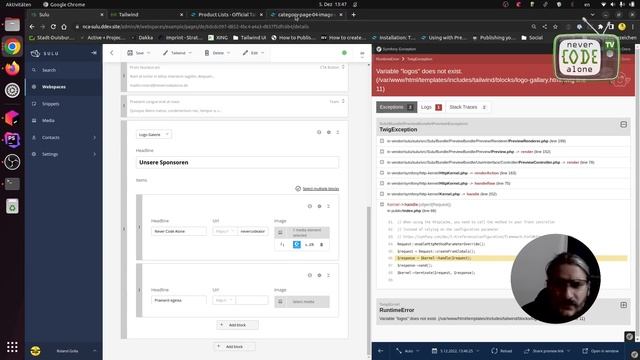This screenshot has height=360, width=640.
Task: Expand the collapsed Team block
Action: click(343, 101)
